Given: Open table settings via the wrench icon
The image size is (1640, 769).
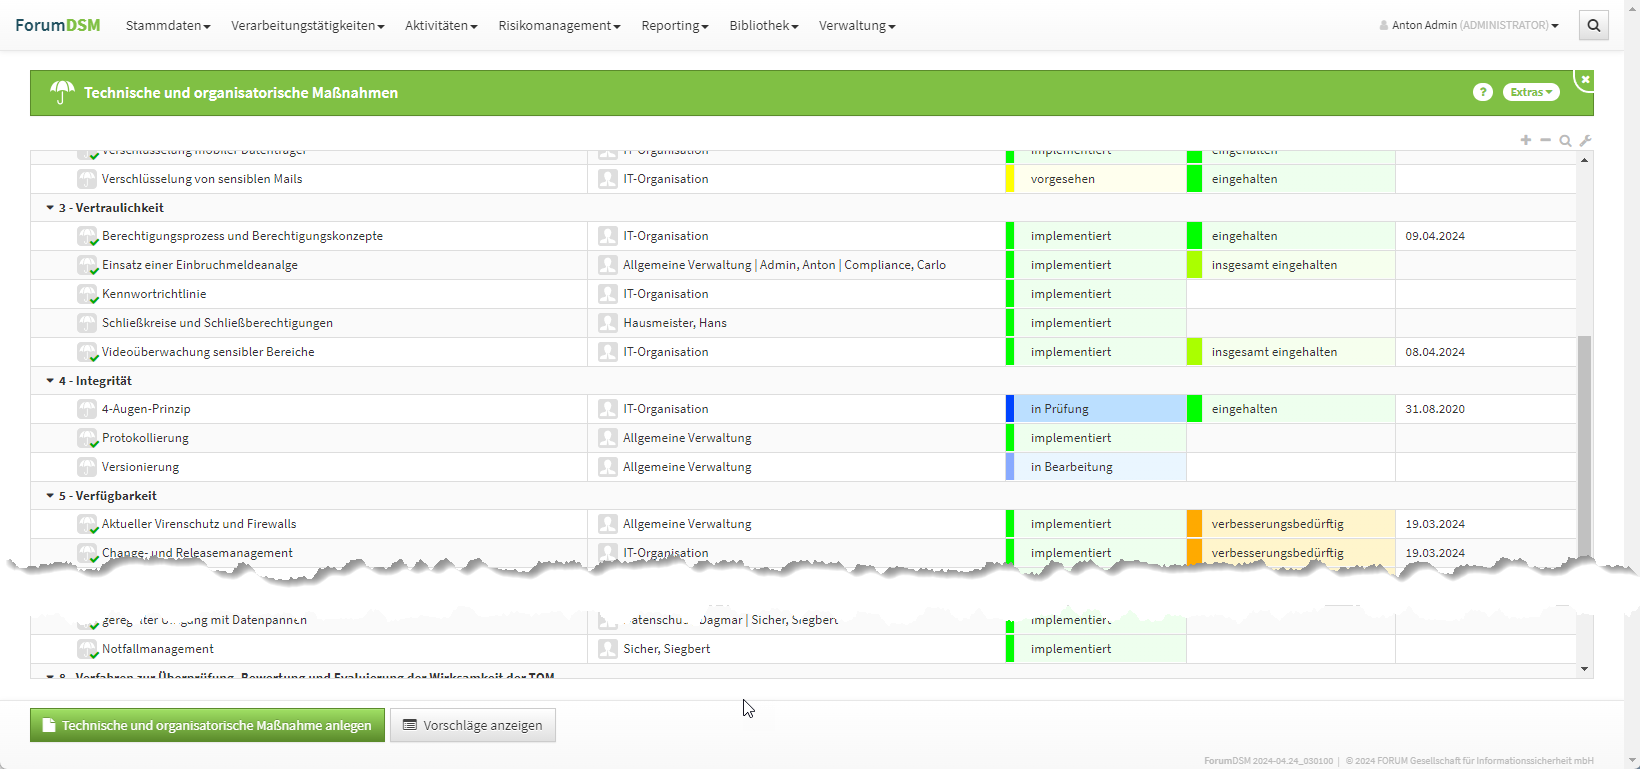Looking at the screenshot, I should (1585, 141).
